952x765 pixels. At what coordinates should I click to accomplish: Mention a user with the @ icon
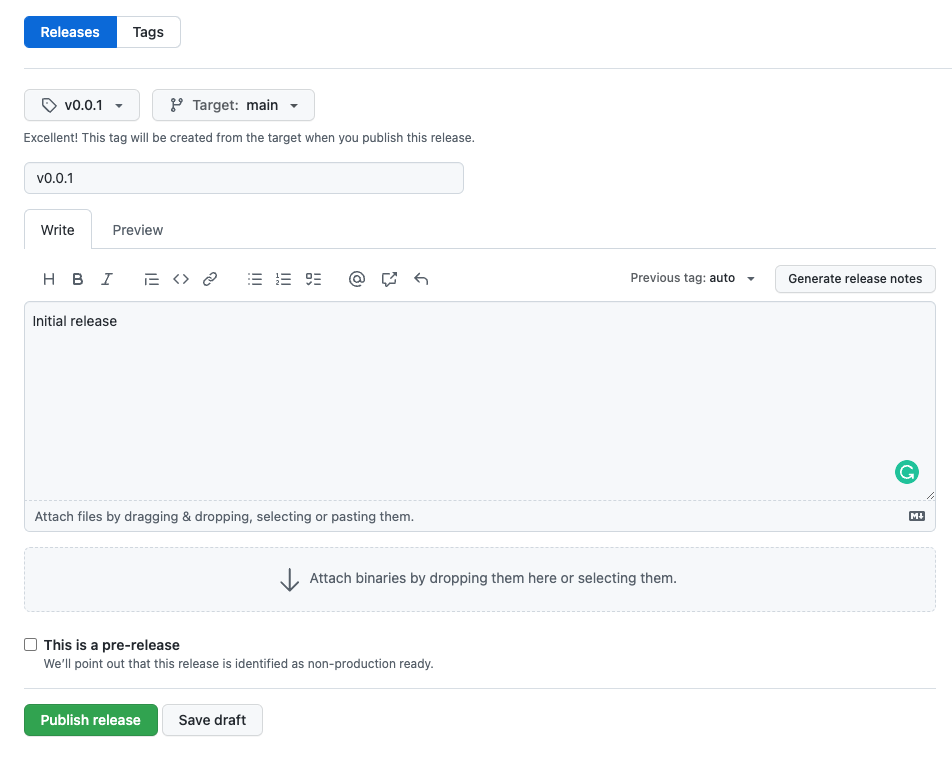[357, 279]
